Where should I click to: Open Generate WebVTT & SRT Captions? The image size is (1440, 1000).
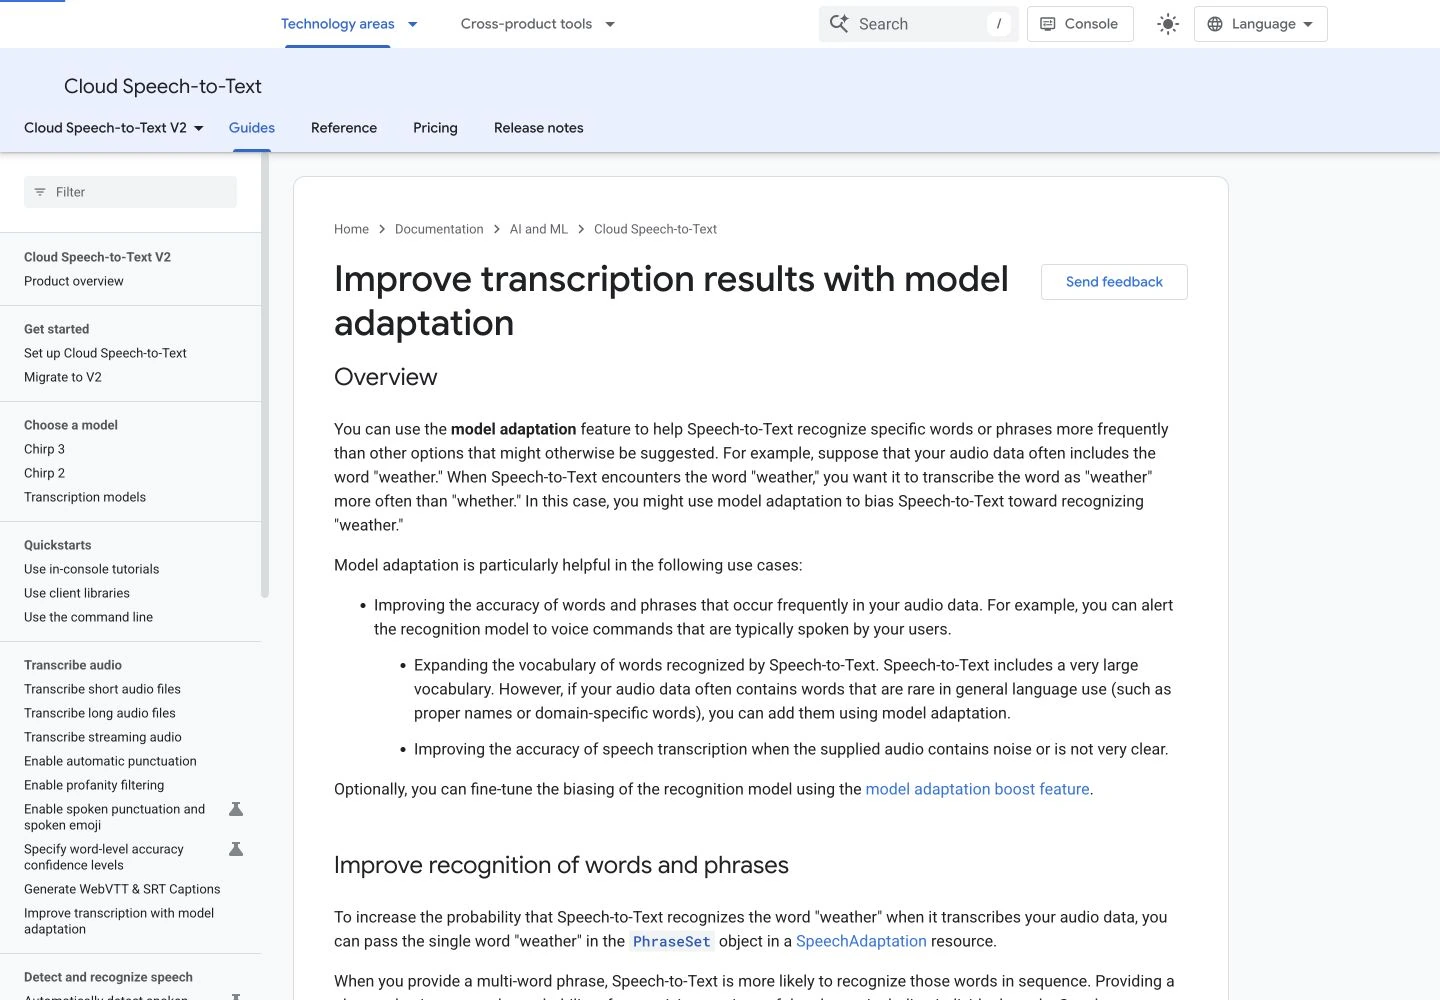[122, 889]
